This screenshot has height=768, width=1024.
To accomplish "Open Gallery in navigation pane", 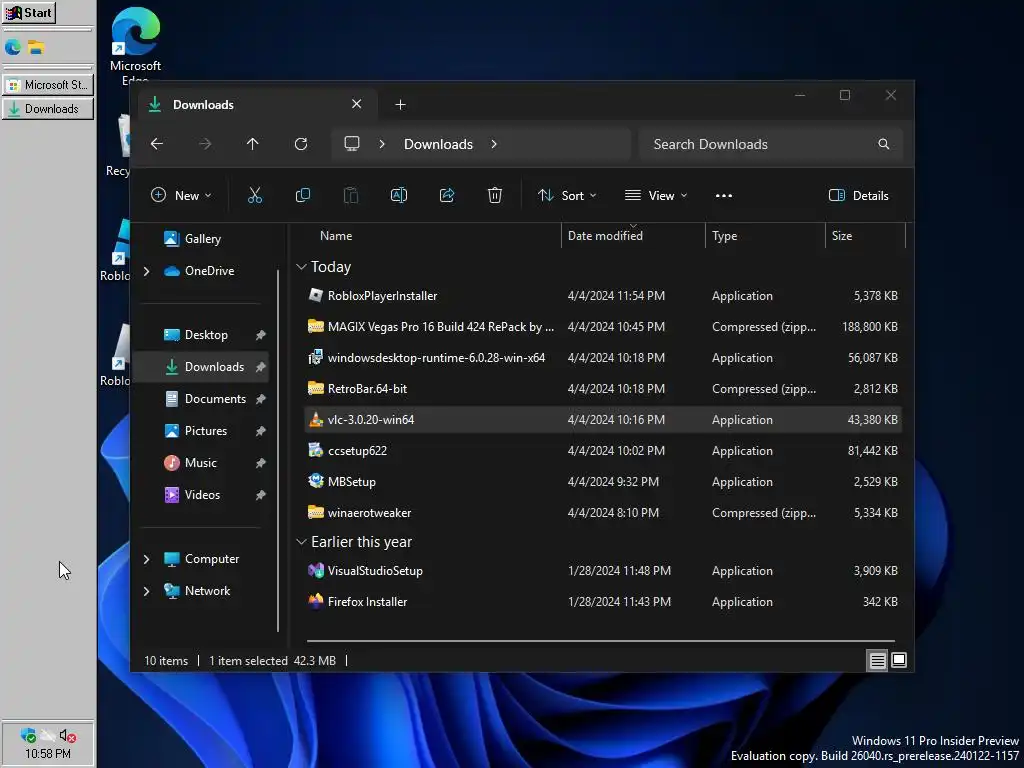I will [x=202, y=239].
